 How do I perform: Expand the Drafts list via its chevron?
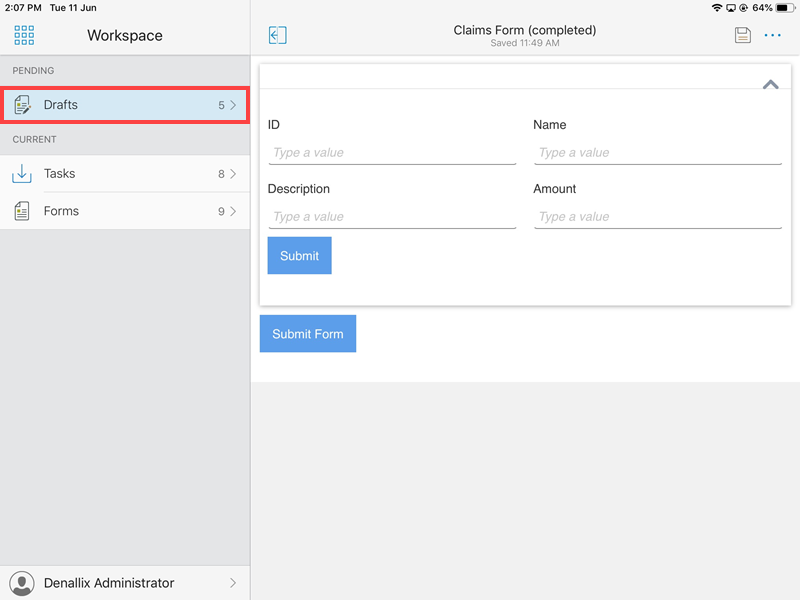pos(233,105)
